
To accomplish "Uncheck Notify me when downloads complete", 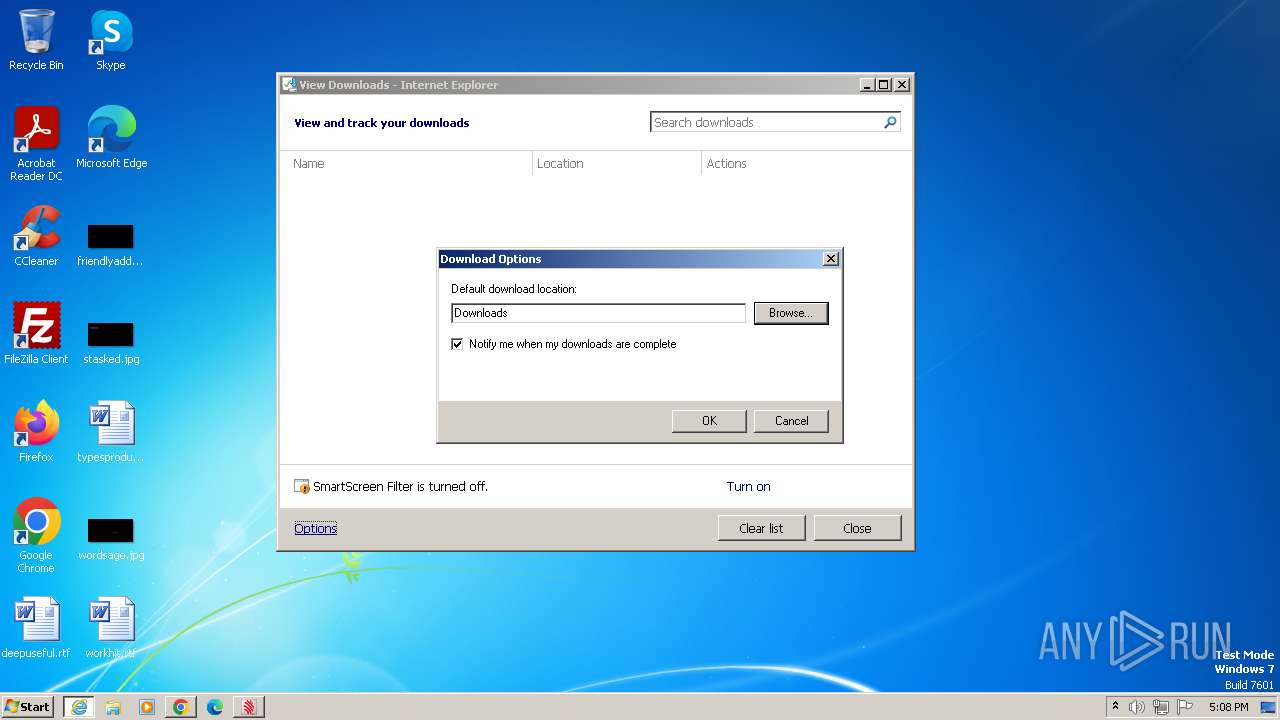I will [457, 344].
